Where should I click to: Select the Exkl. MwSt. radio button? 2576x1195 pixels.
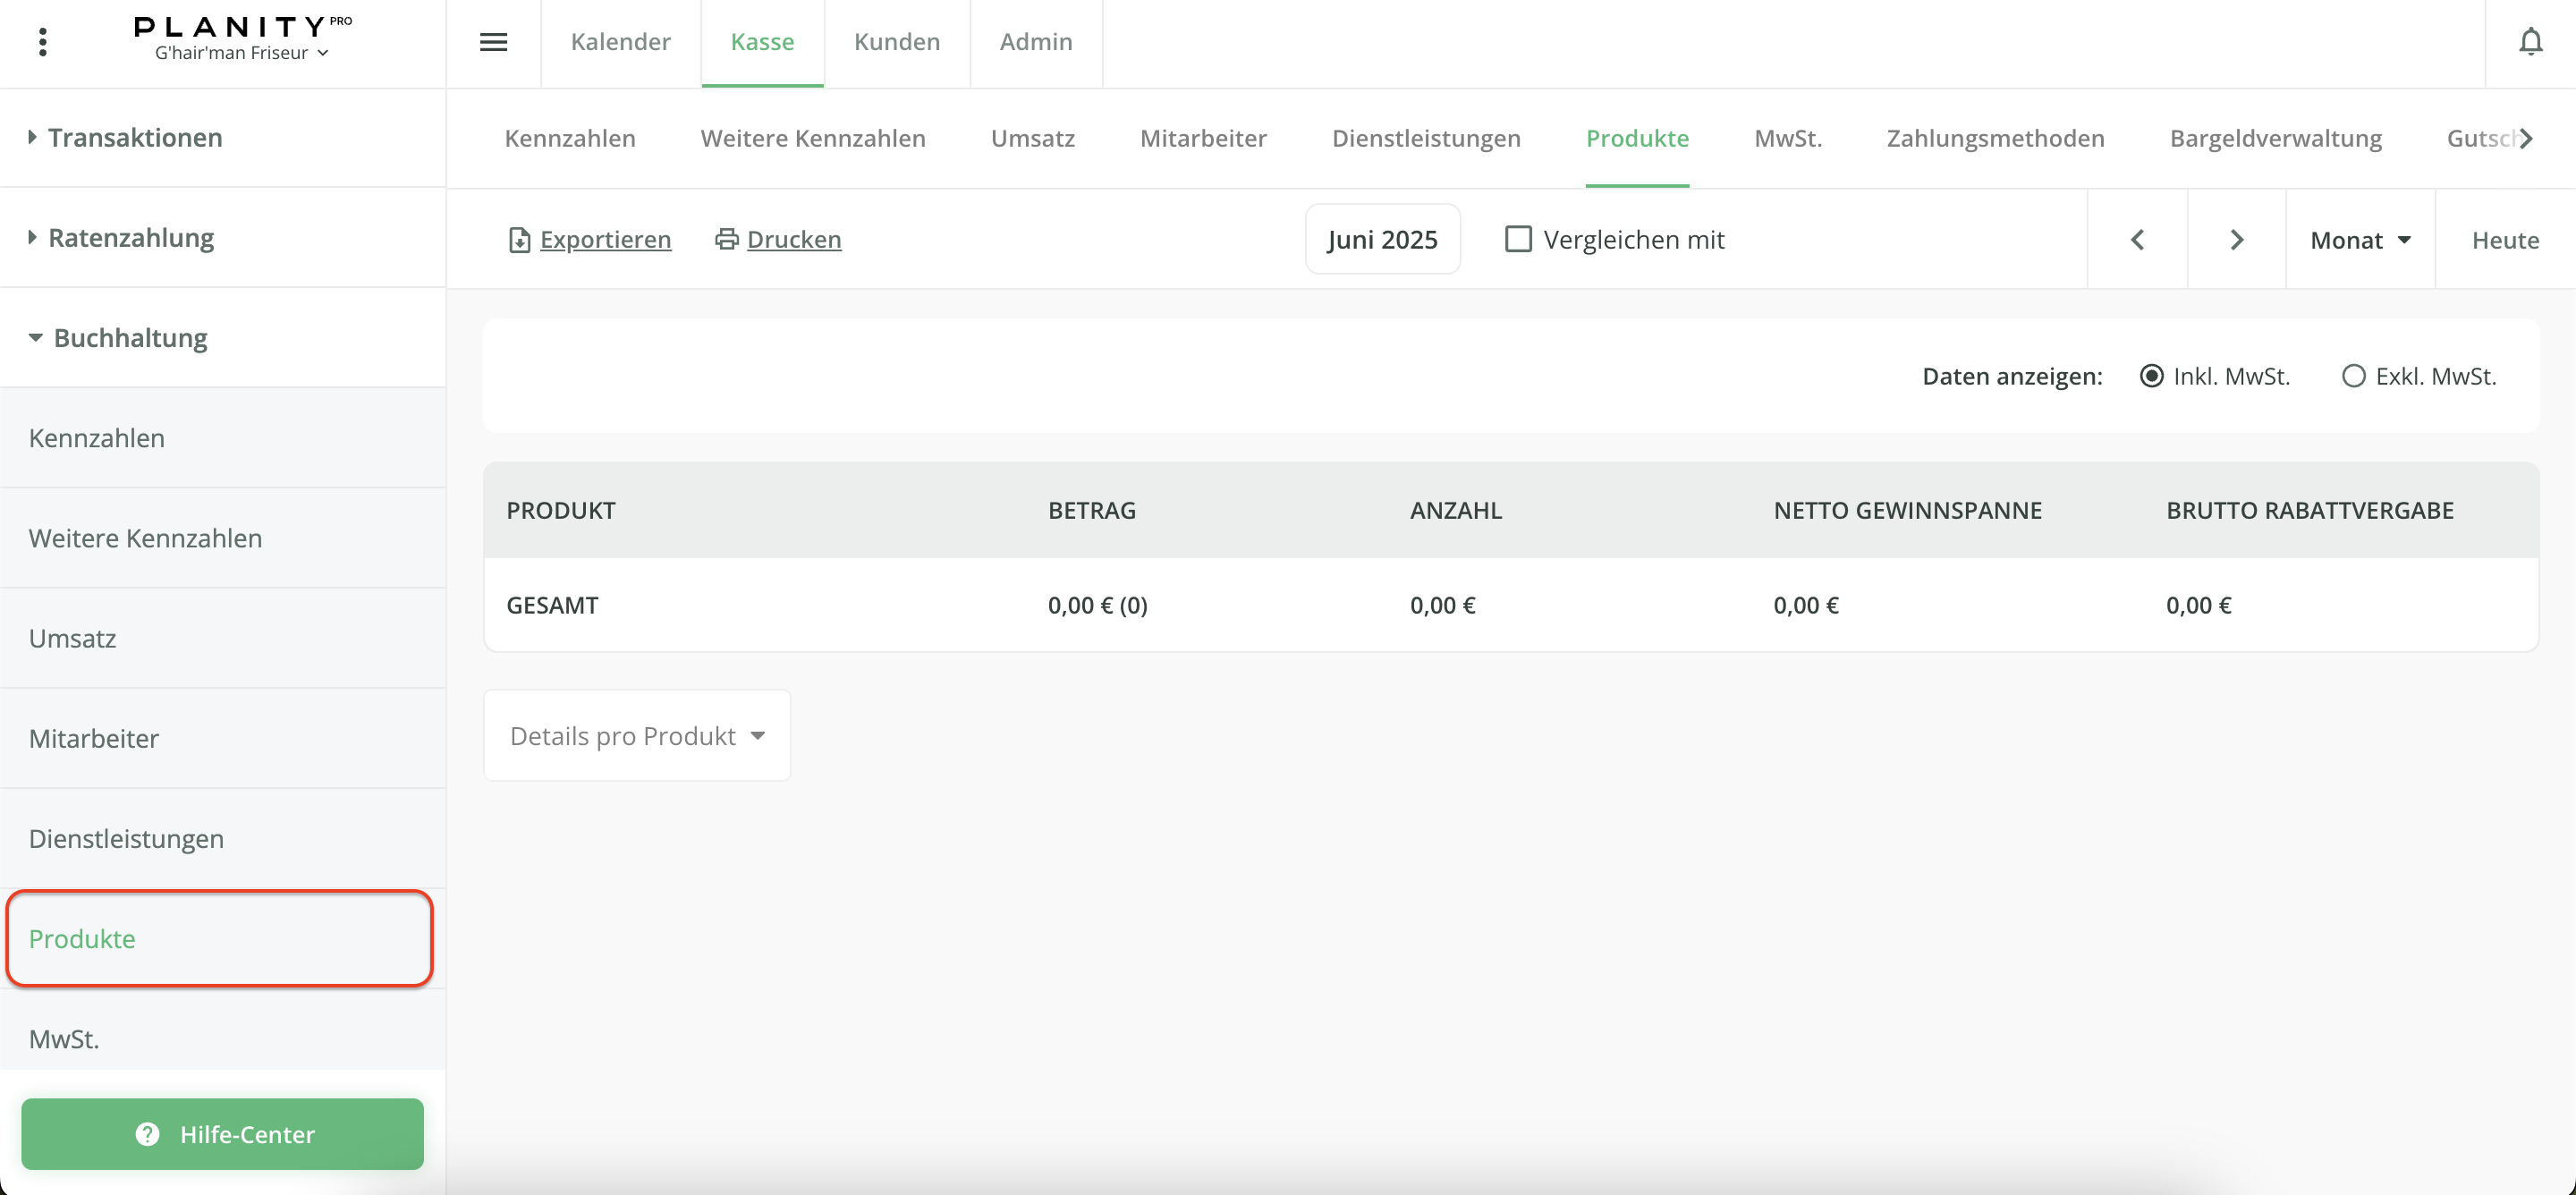[x=2353, y=376]
